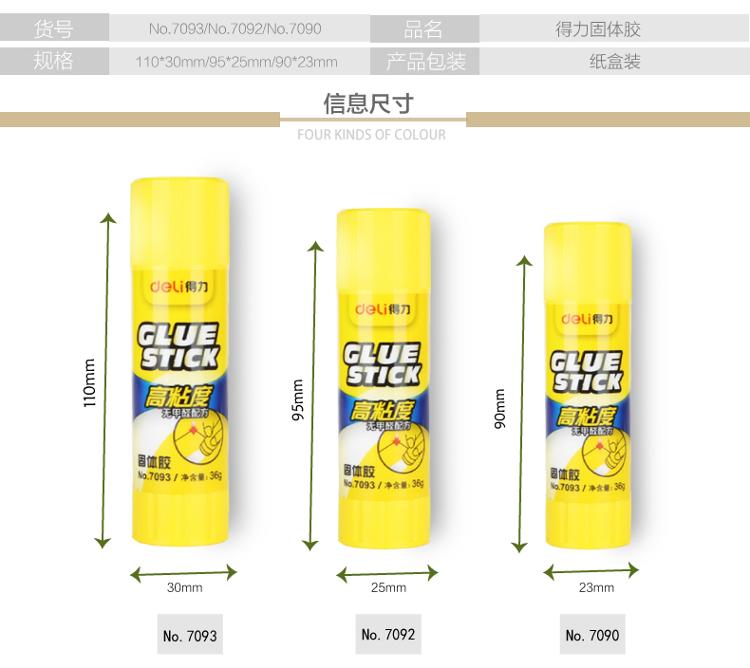Screen dimensions: 750x668
Task: Click the 95mm vertical height arrow
Action: pos(313,396)
